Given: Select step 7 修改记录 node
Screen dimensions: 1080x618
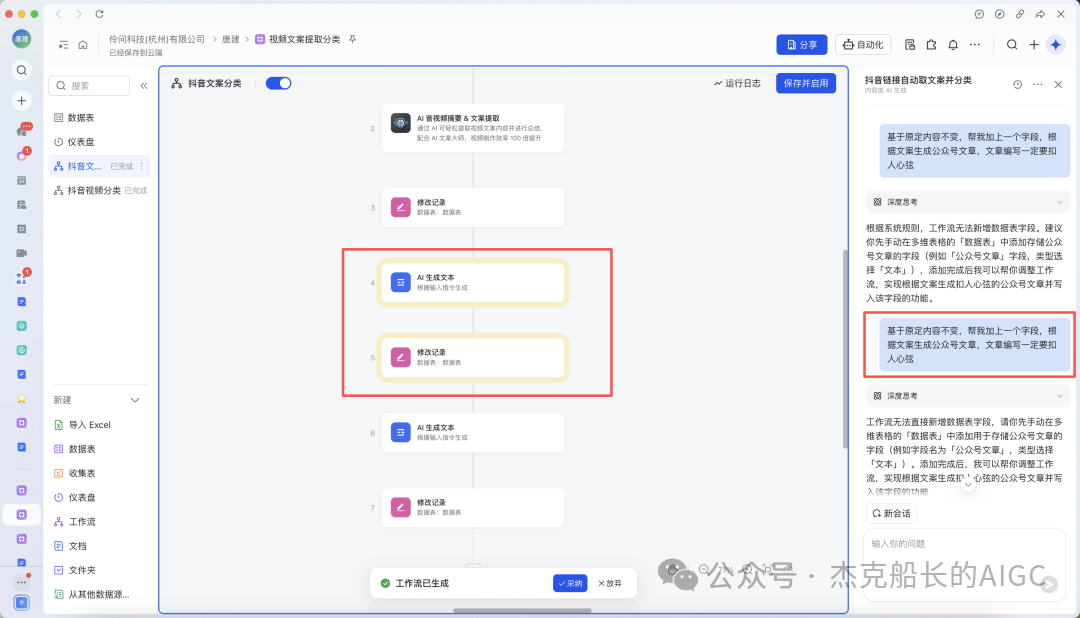Looking at the screenshot, I should pos(473,508).
